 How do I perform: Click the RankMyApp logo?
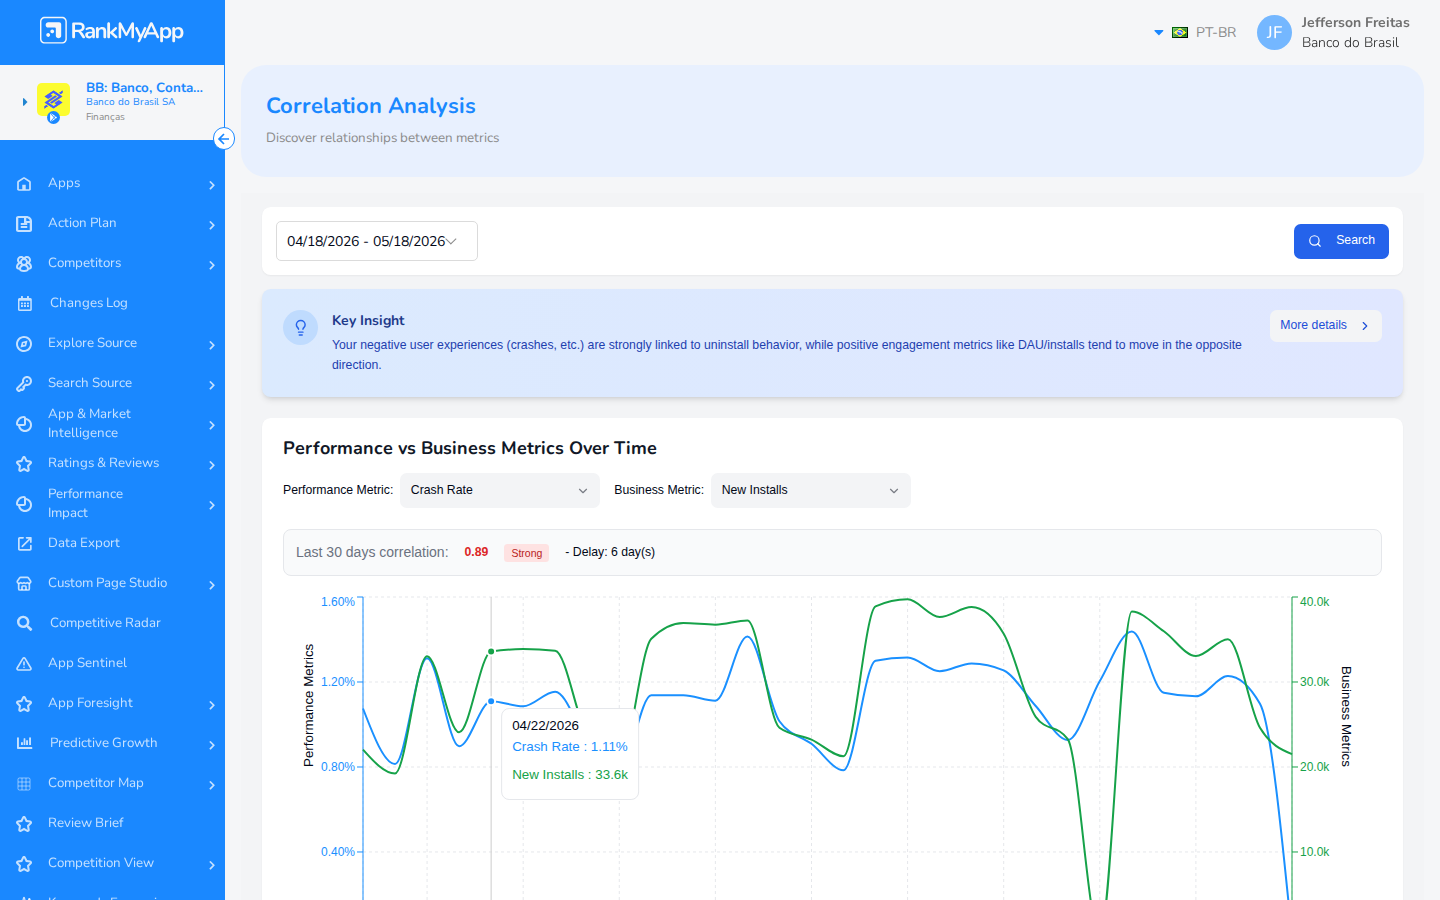click(x=112, y=31)
